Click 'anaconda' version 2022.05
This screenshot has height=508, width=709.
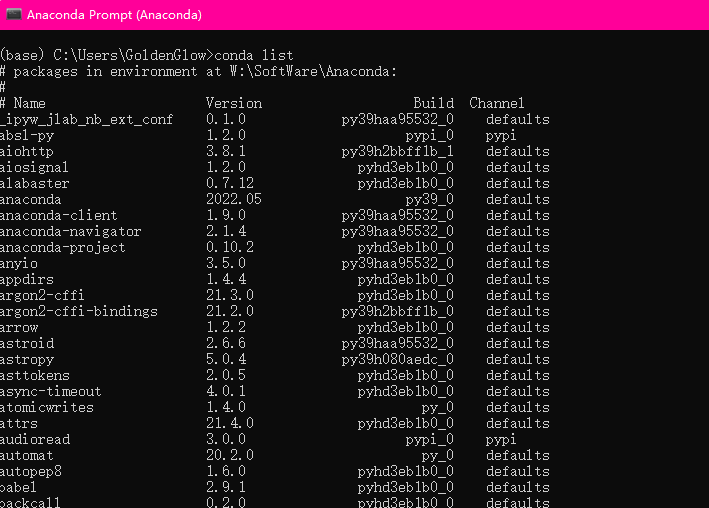coord(234,199)
